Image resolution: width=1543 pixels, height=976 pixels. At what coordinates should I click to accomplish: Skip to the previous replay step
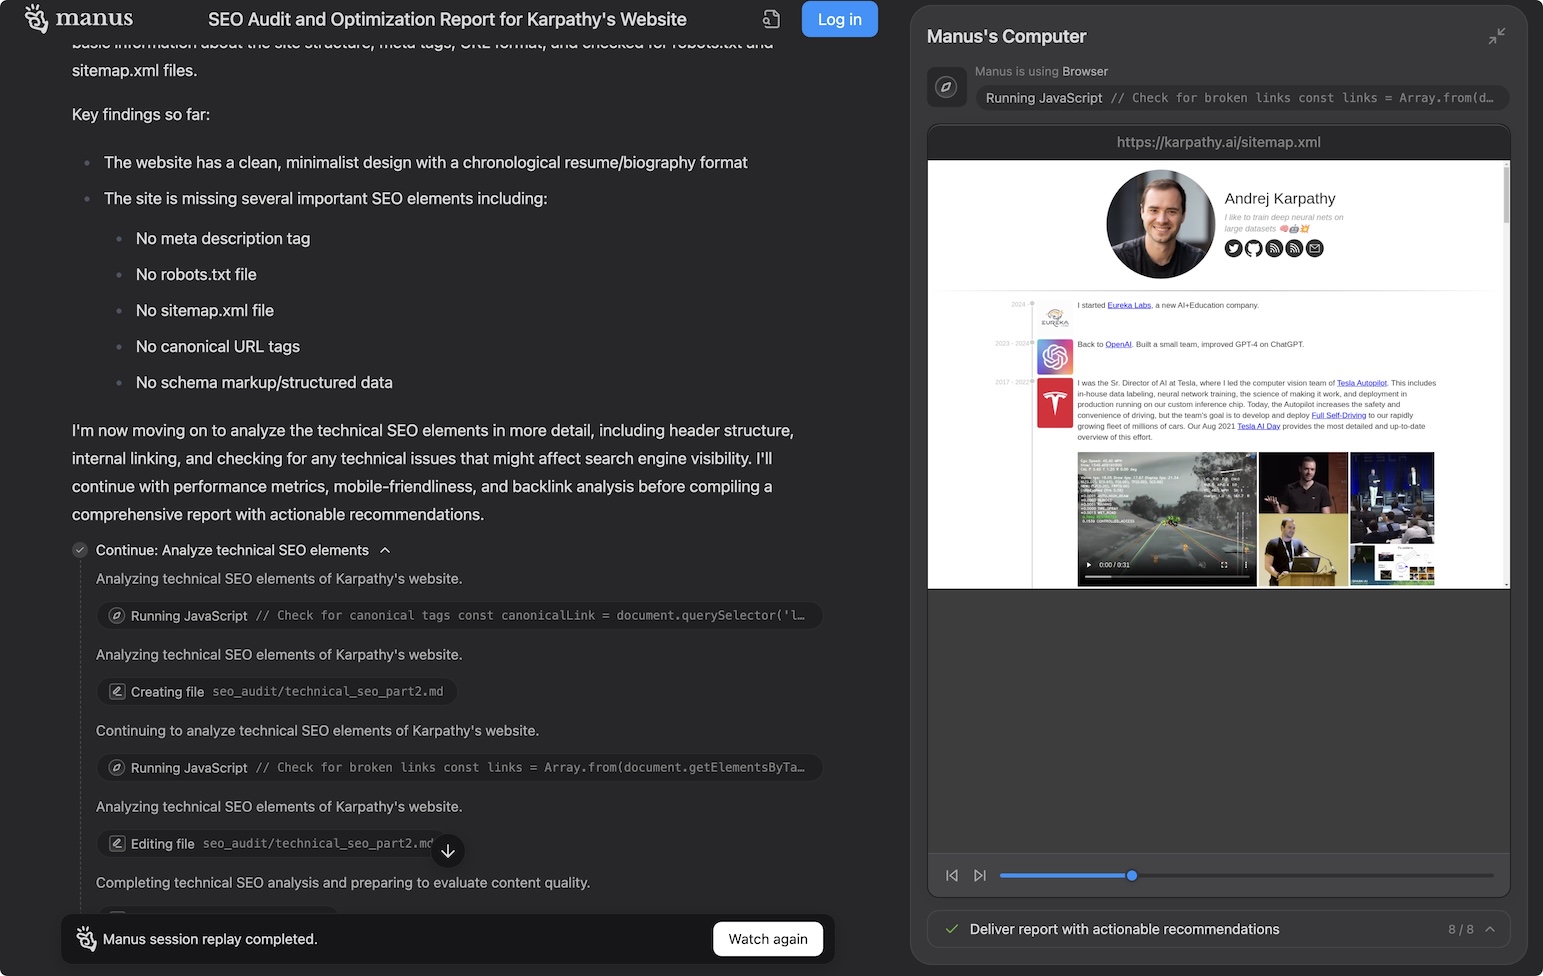[x=952, y=876]
